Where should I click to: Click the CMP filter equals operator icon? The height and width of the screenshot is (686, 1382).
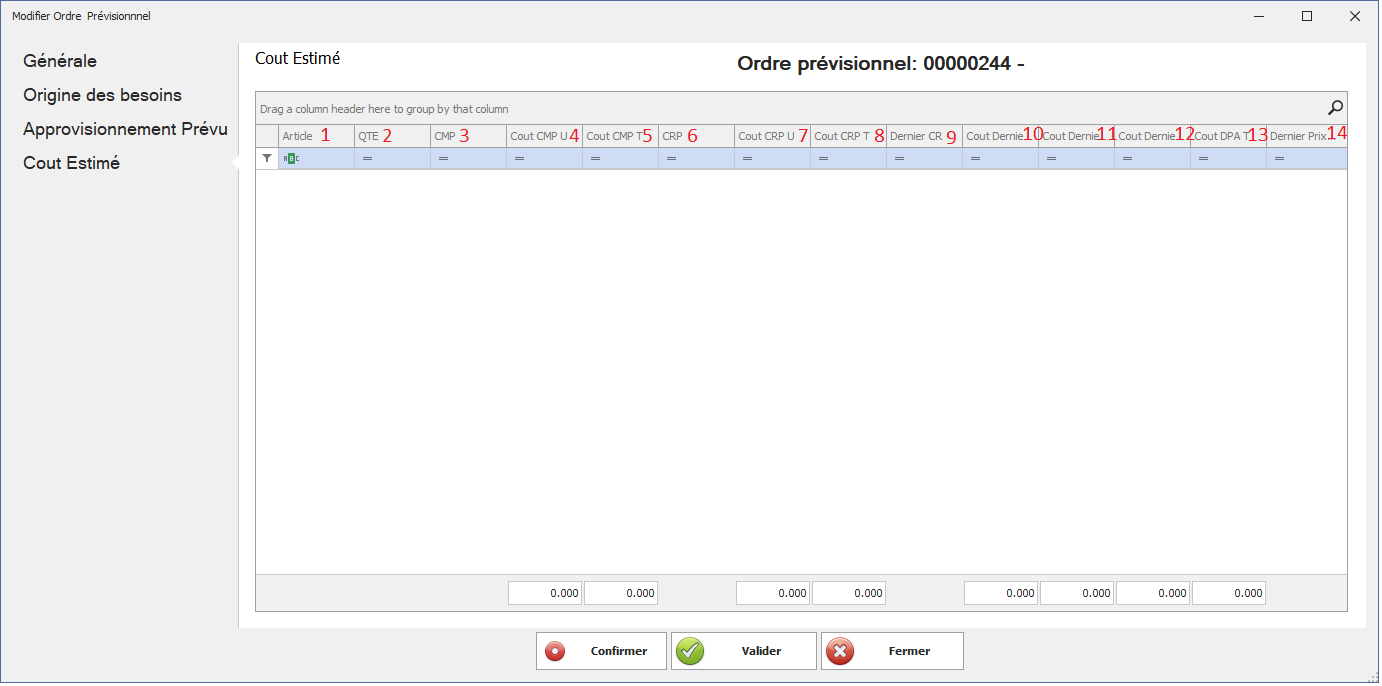[443, 158]
